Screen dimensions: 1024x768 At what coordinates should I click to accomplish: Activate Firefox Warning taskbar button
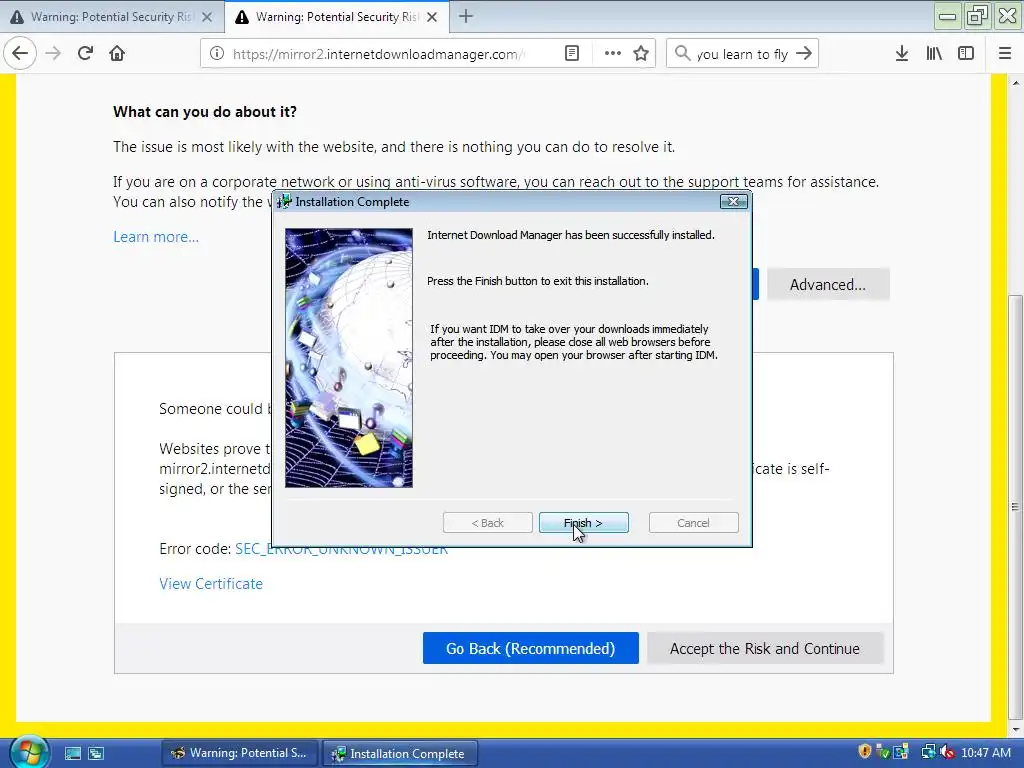tap(238, 753)
